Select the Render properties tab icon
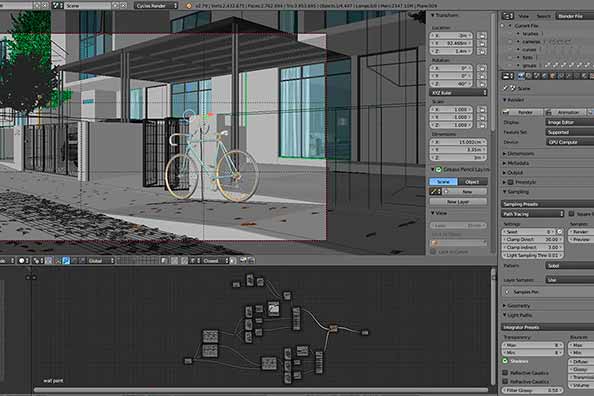Screen dimensions: 594x396 [521, 76]
